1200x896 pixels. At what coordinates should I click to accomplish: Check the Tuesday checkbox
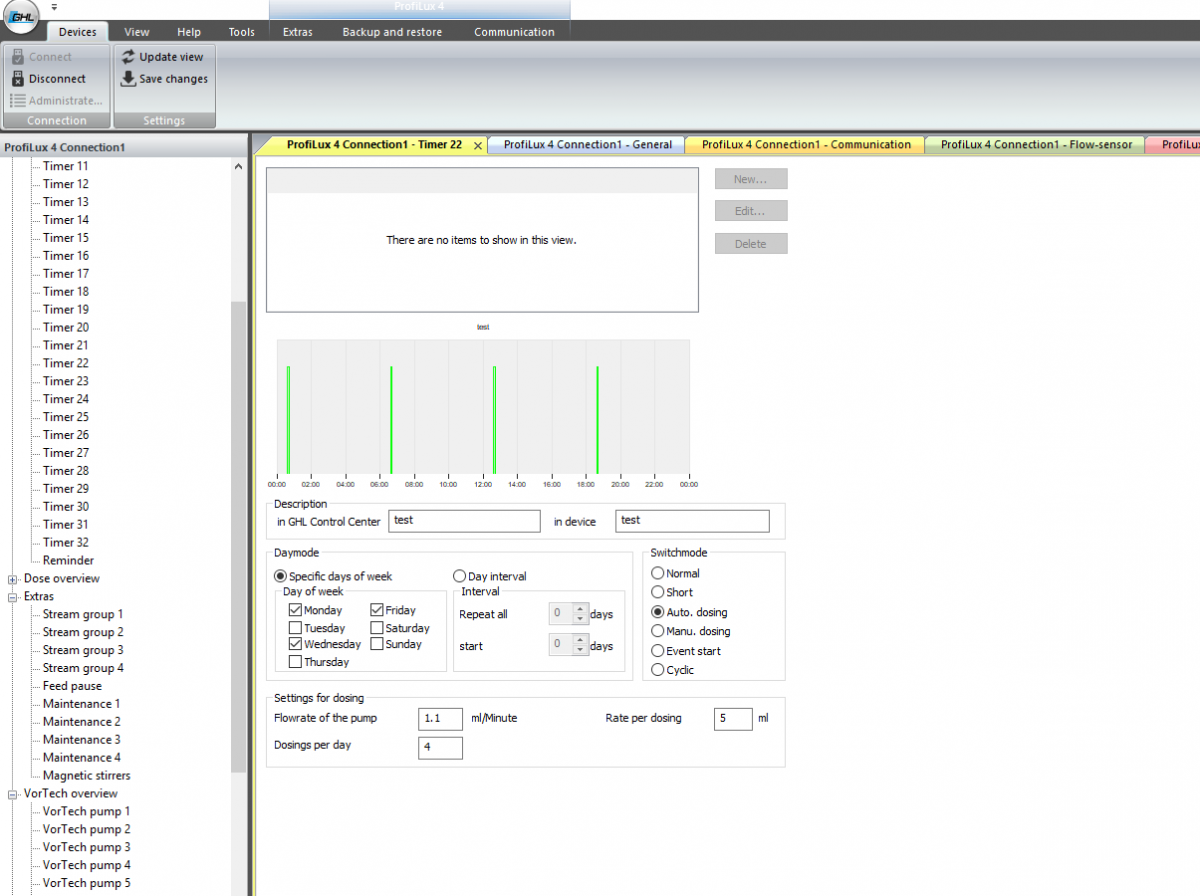pyautogui.click(x=295, y=628)
